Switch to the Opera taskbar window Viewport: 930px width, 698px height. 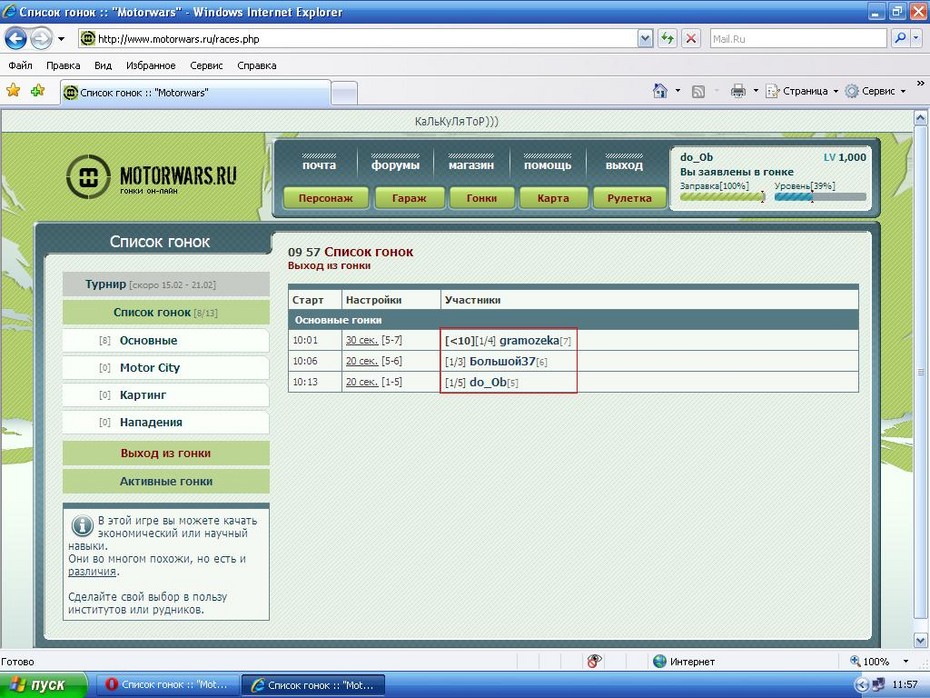(x=167, y=685)
